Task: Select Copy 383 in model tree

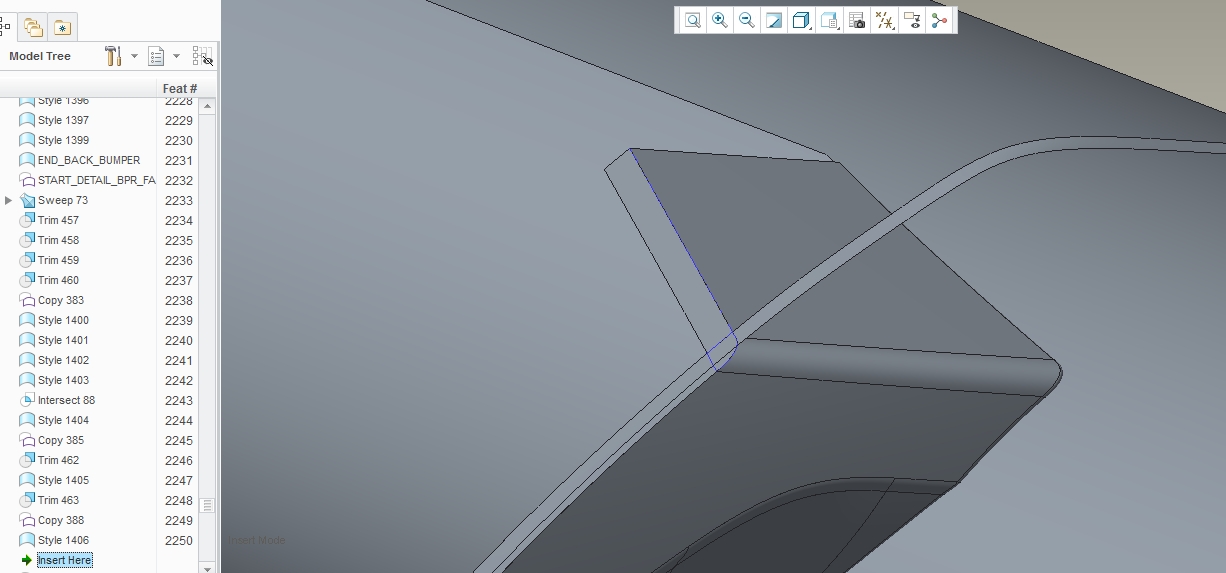Action: point(61,300)
